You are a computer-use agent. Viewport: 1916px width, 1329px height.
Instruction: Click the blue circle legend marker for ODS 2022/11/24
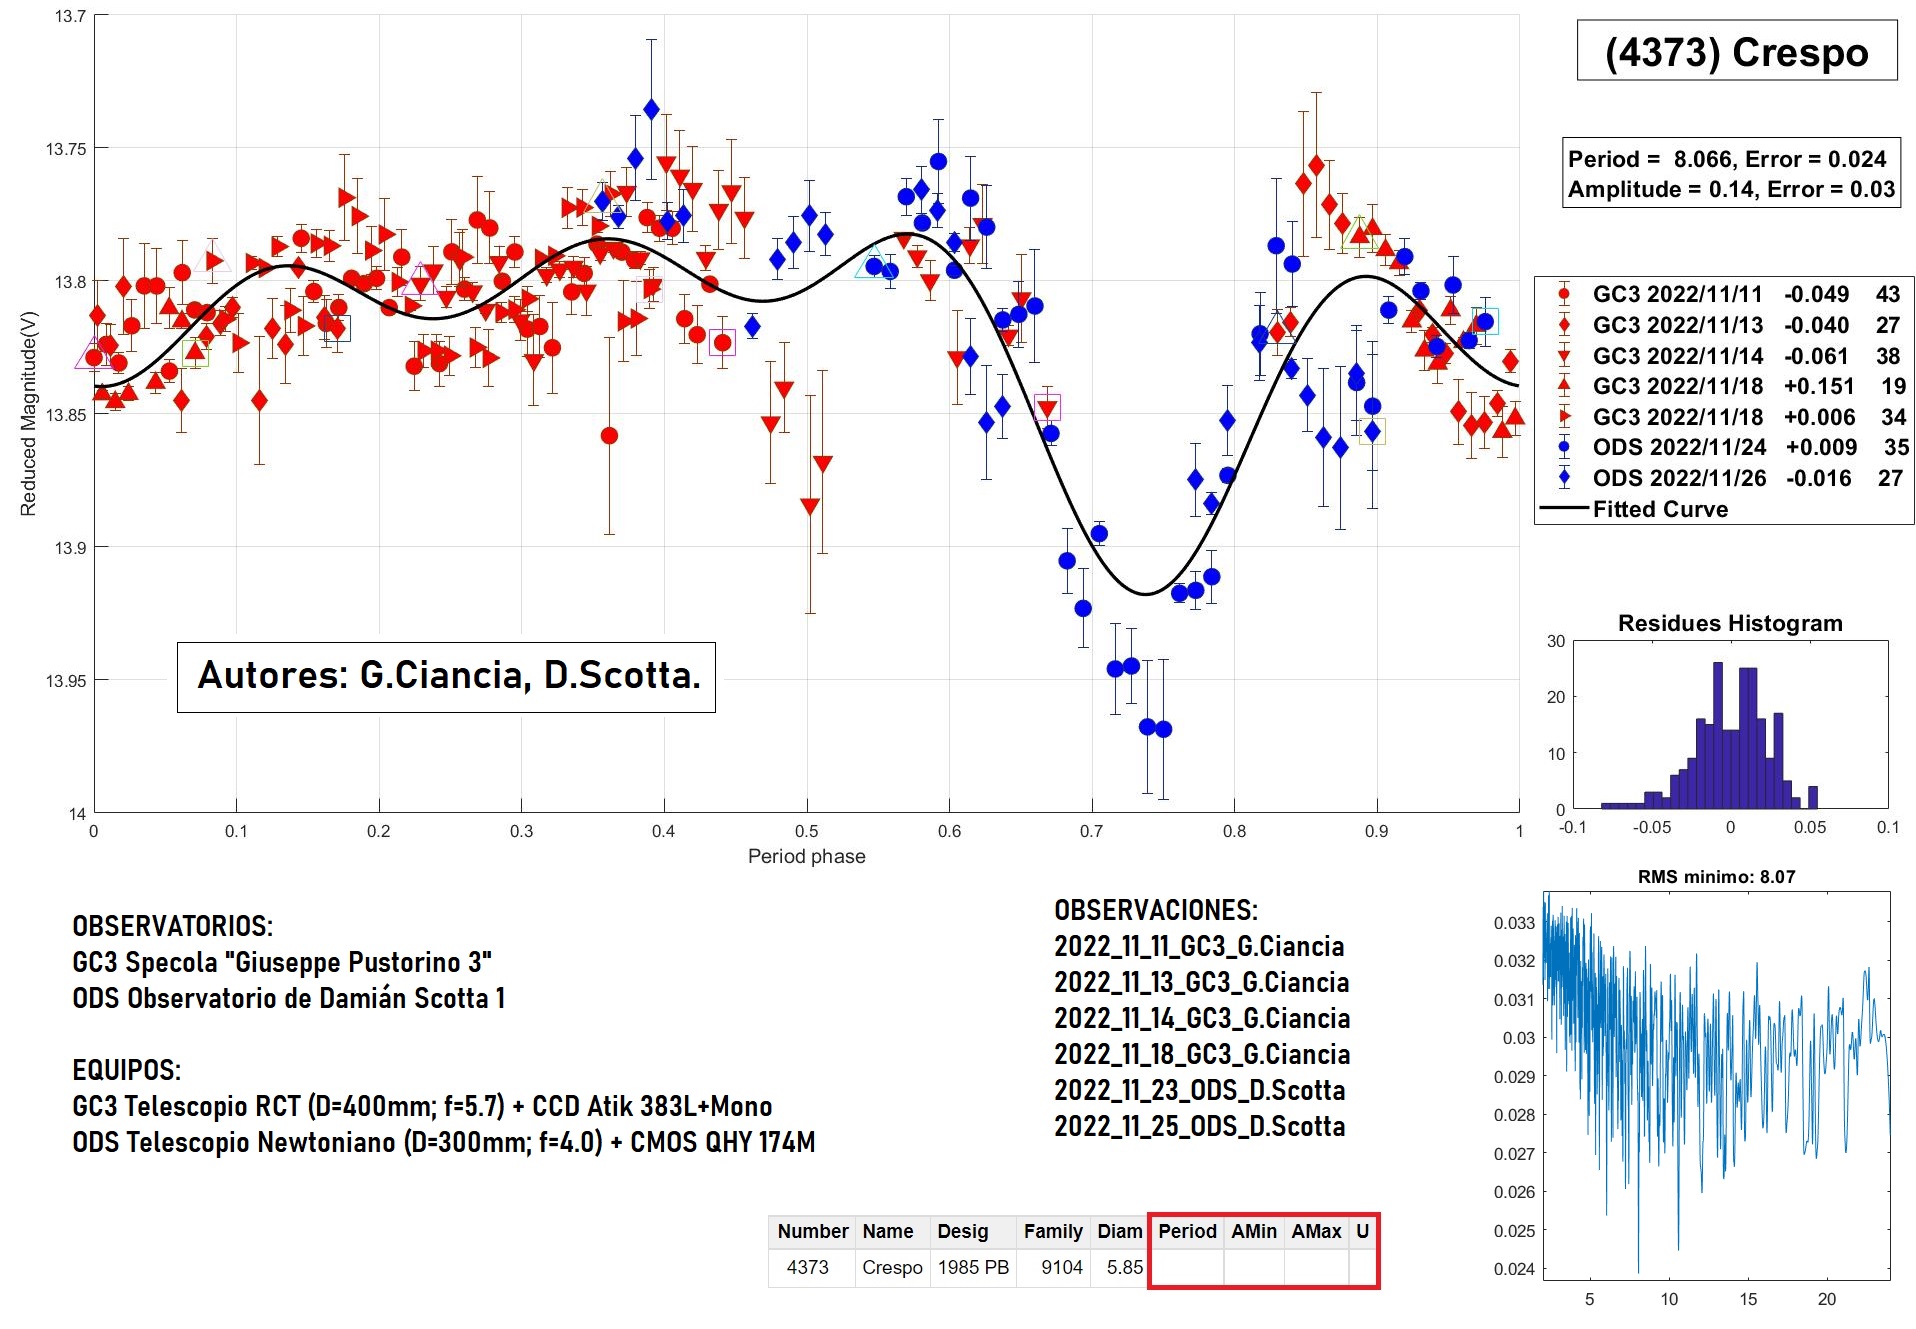[x=1564, y=447]
